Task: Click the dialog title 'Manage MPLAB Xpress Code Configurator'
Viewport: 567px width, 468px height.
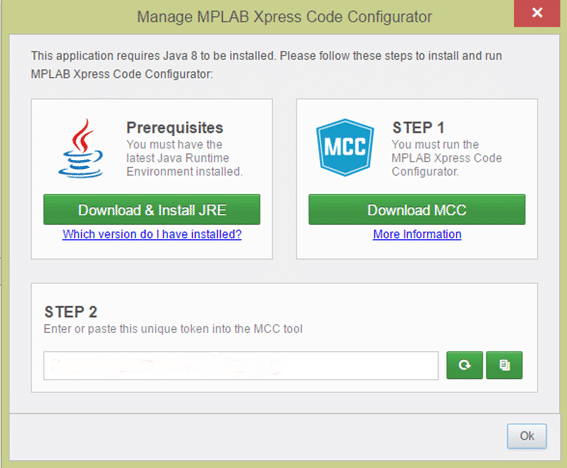Action: [x=285, y=17]
